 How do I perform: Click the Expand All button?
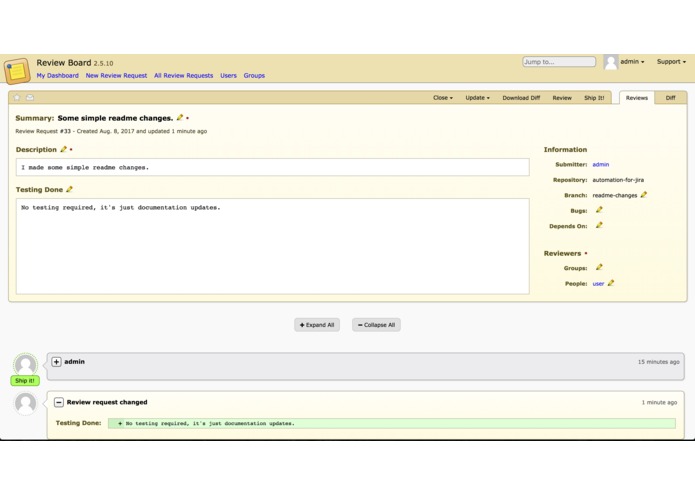coord(317,325)
